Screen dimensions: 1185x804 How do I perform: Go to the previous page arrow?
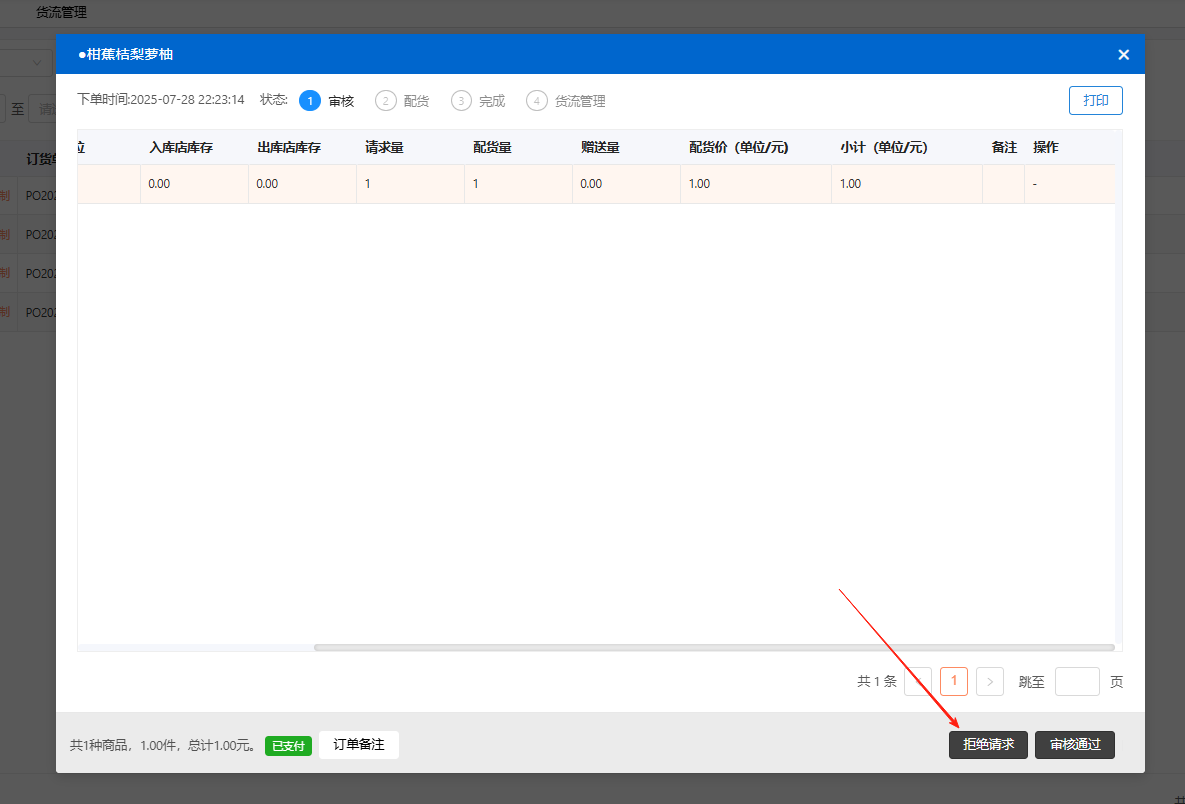click(918, 682)
